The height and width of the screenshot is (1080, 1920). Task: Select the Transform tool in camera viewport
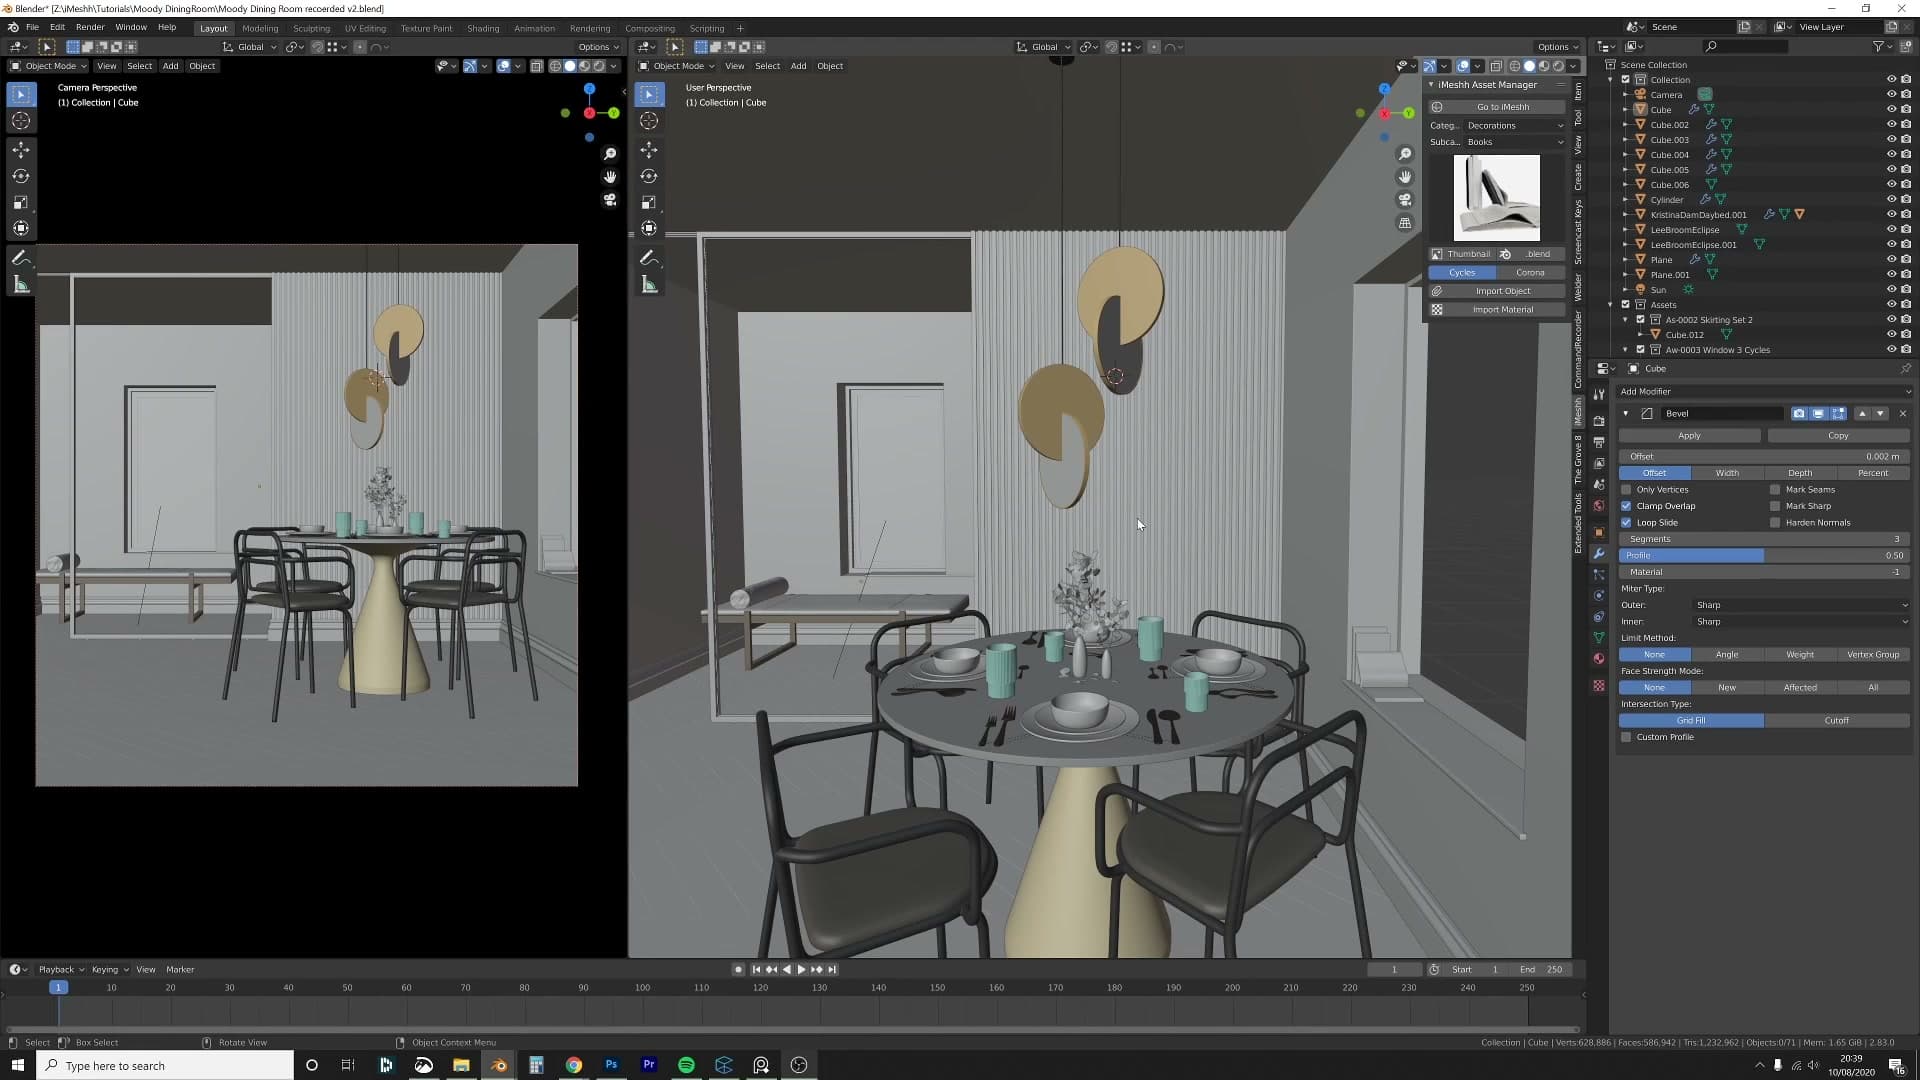click(21, 228)
